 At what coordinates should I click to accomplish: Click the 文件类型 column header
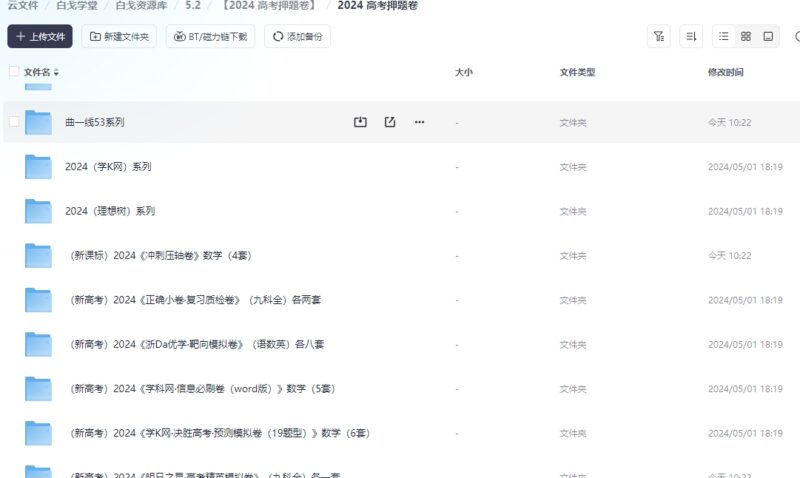(x=577, y=72)
